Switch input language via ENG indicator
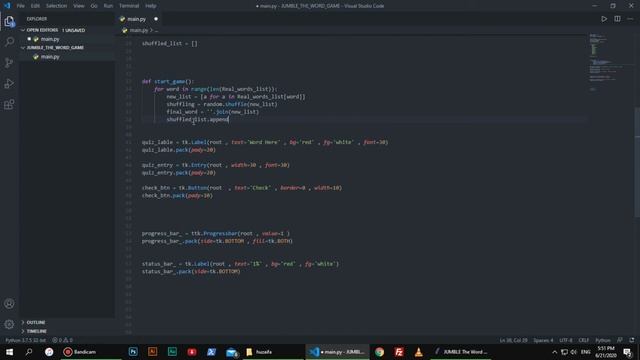This screenshot has height=360, width=640. click(586, 352)
